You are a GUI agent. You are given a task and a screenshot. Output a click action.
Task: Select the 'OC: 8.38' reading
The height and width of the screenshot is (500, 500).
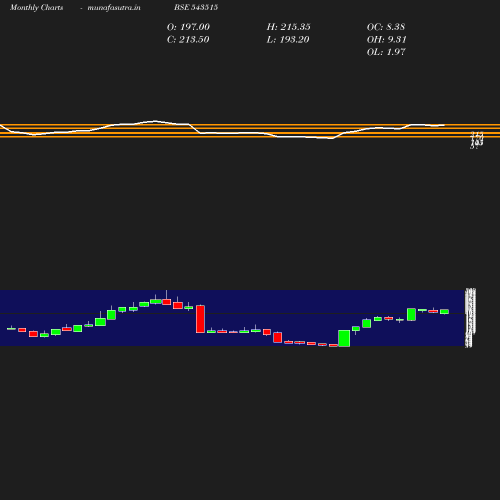[386, 27]
